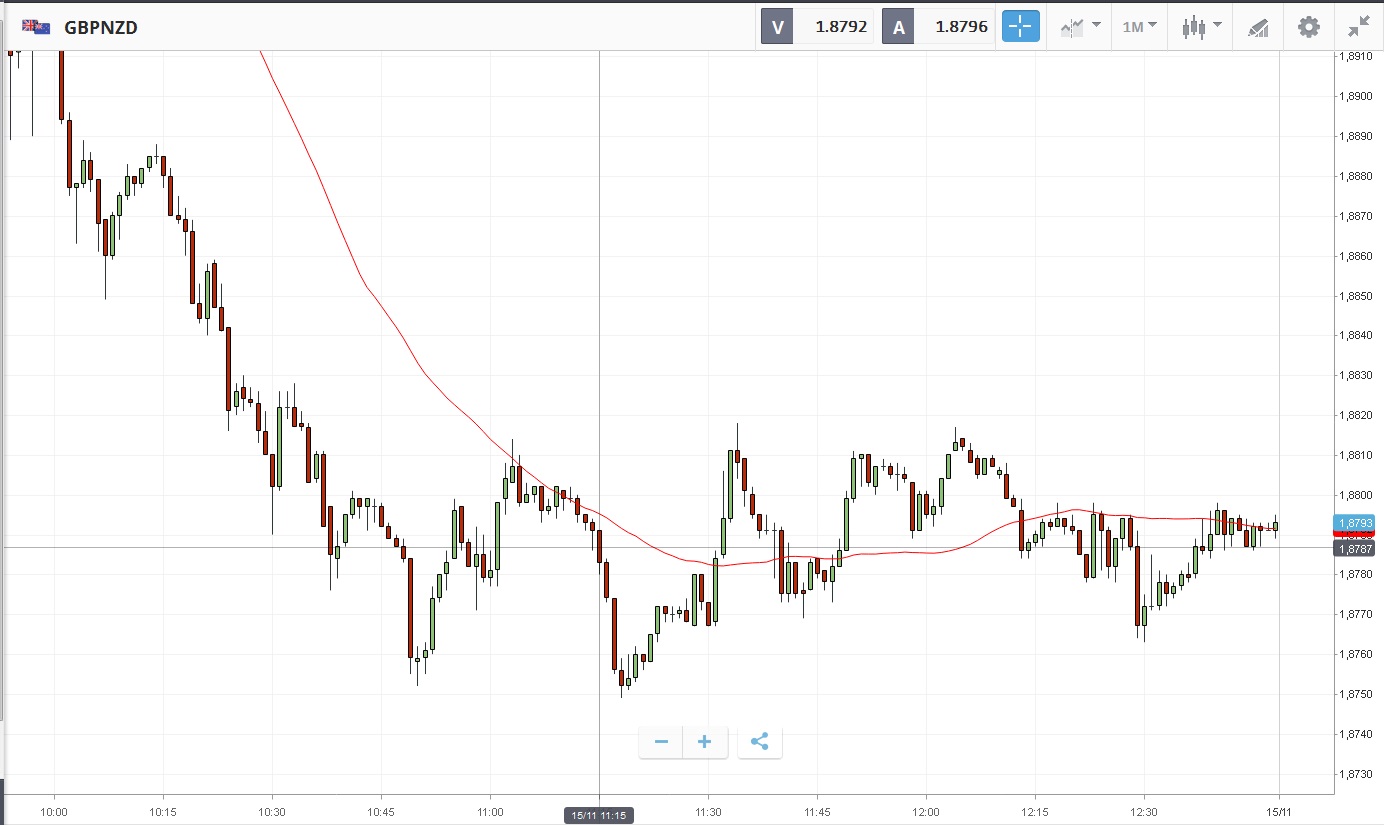Zoom in the chart with plus button
Screen dimensions: 1384x825
pyautogui.click(x=705, y=742)
